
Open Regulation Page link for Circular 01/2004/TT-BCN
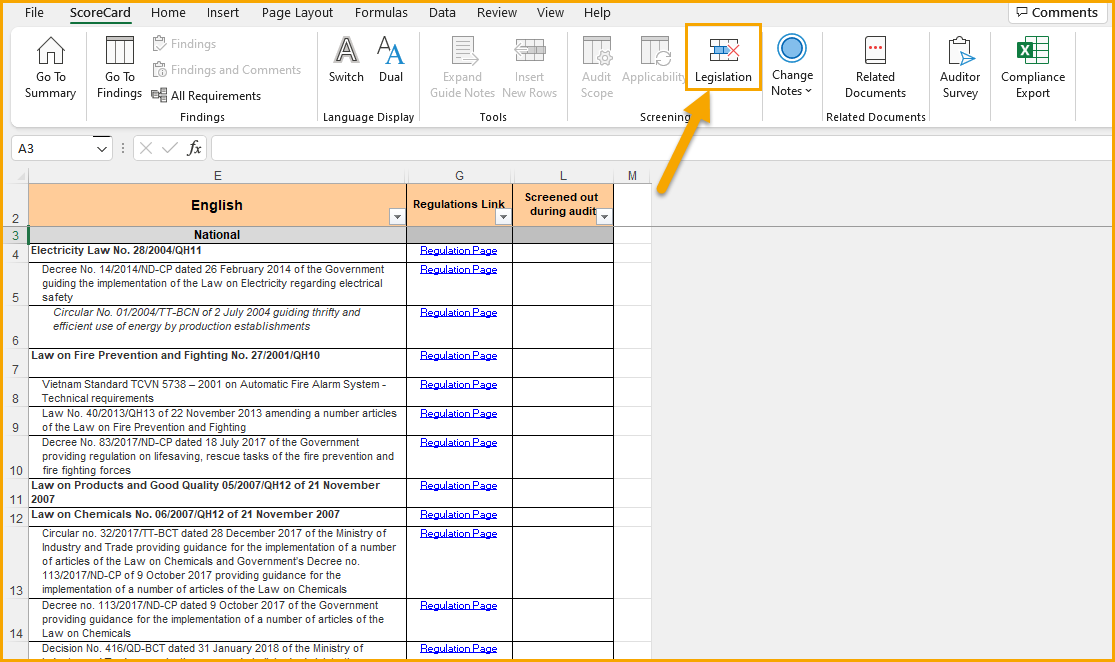coord(459,312)
